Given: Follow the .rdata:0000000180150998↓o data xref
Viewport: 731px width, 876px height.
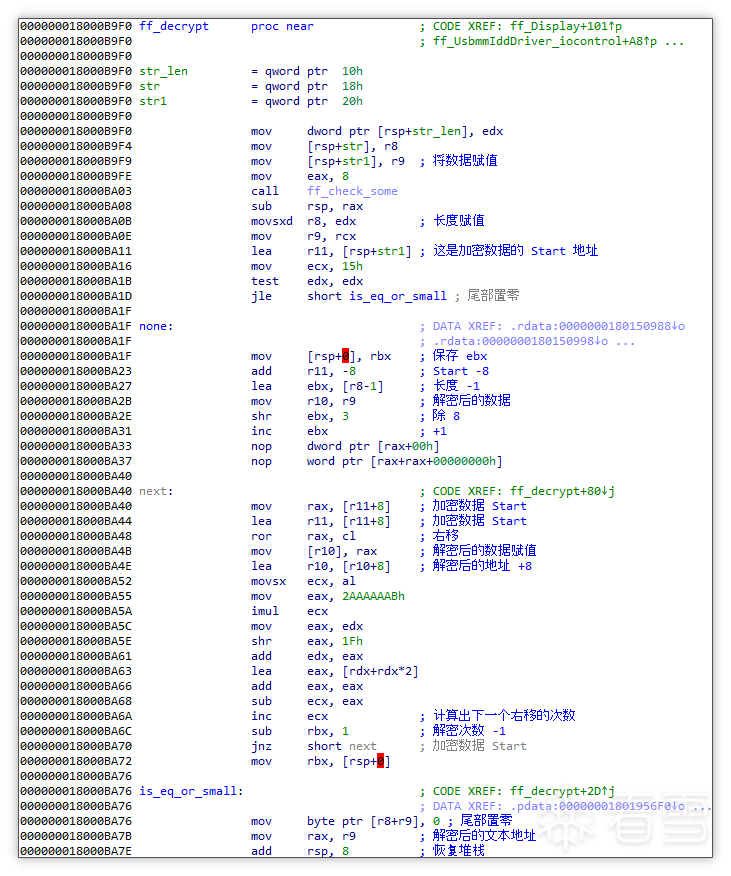Looking at the screenshot, I should pyautogui.click(x=520, y=341).
